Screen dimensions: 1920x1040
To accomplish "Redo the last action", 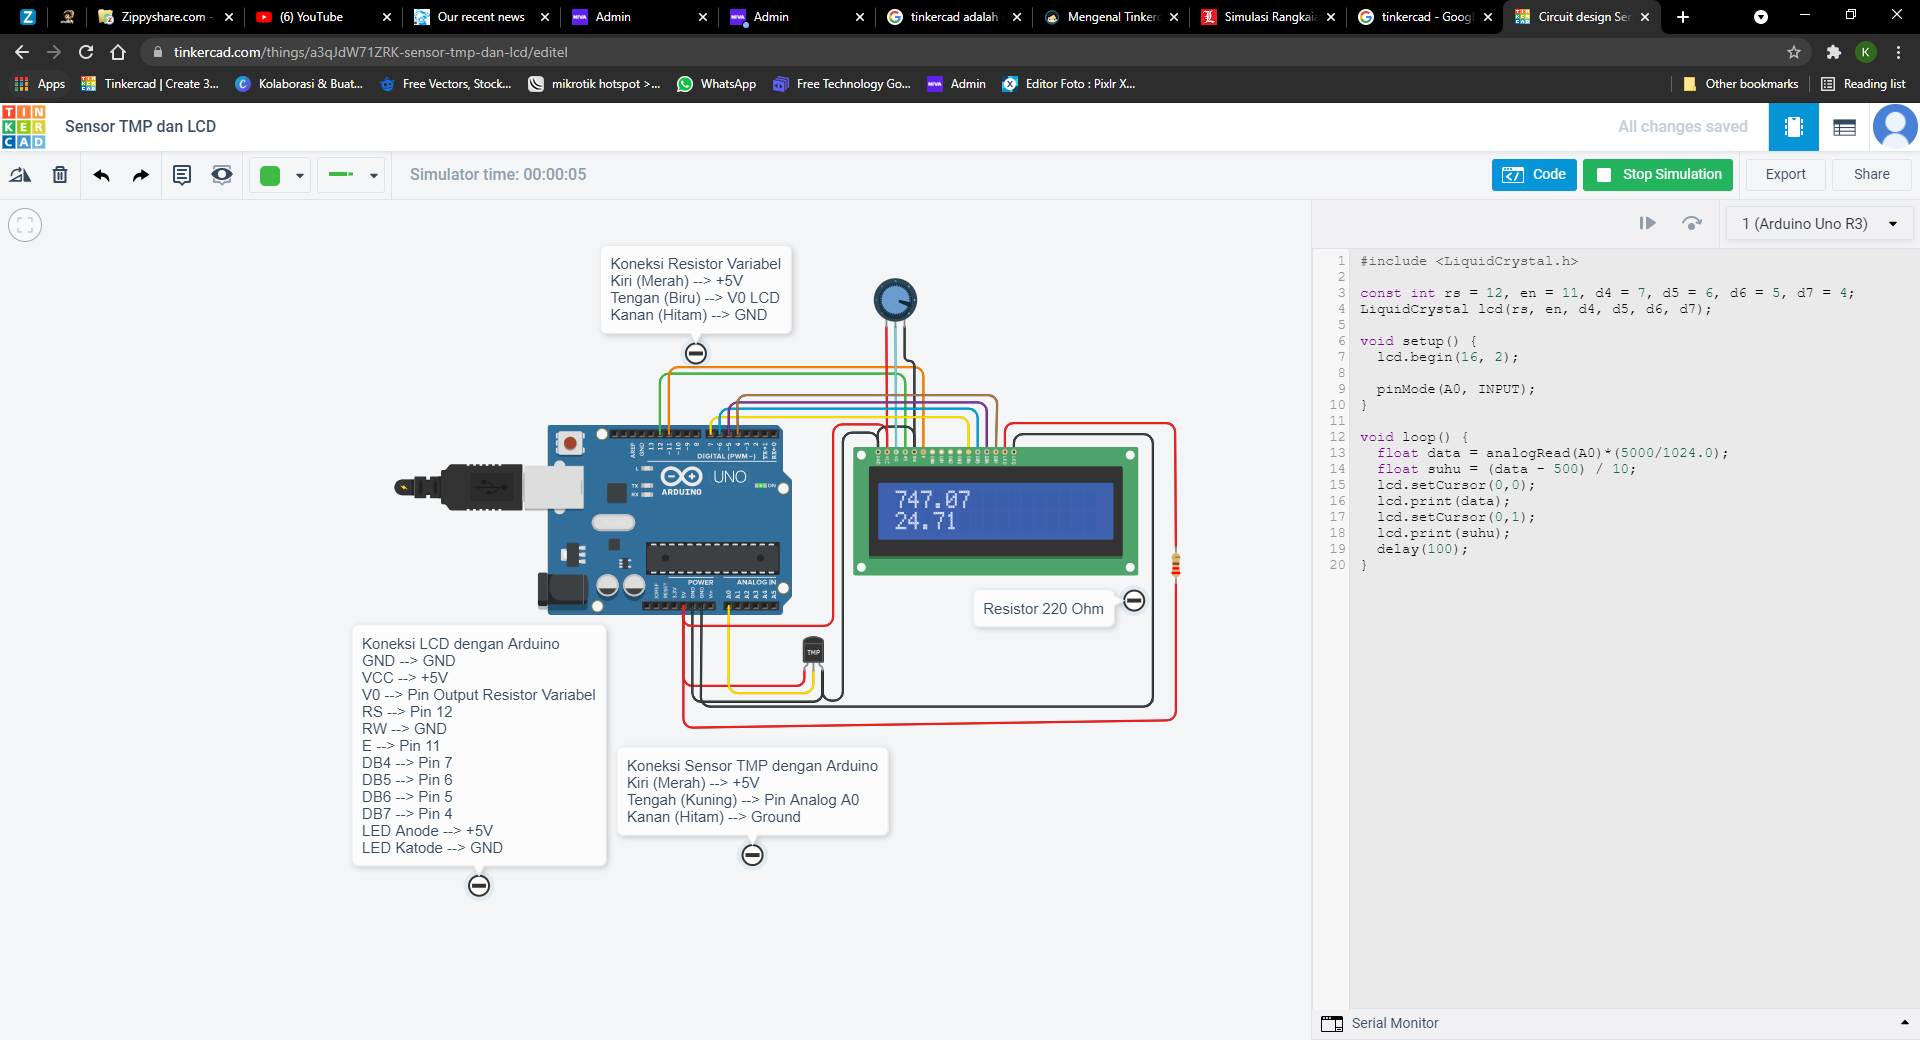I will (141, 175).
